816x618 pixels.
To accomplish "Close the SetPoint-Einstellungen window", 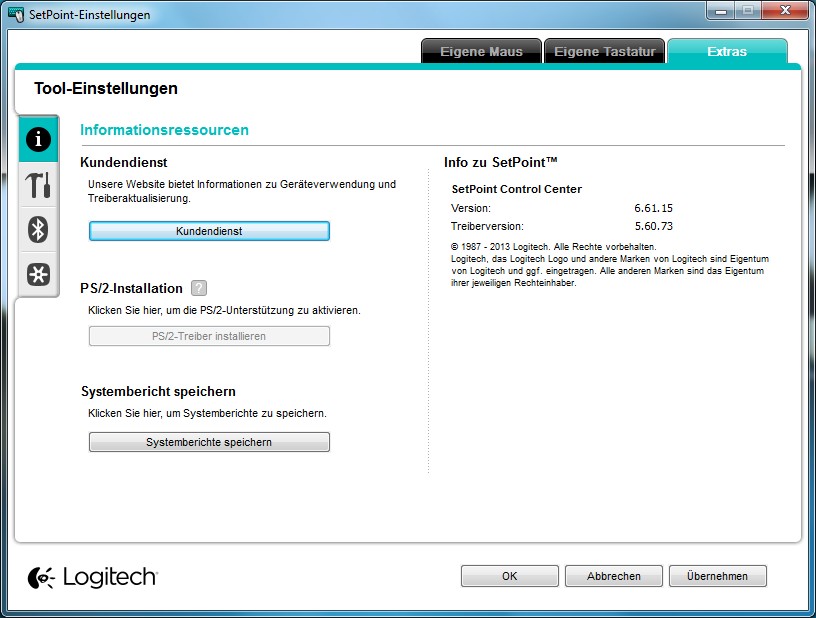I will 786,11.
